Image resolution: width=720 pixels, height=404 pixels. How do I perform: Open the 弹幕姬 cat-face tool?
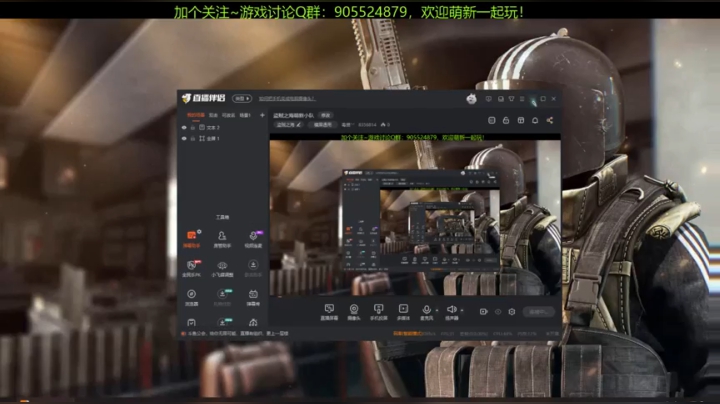point(253,297)
